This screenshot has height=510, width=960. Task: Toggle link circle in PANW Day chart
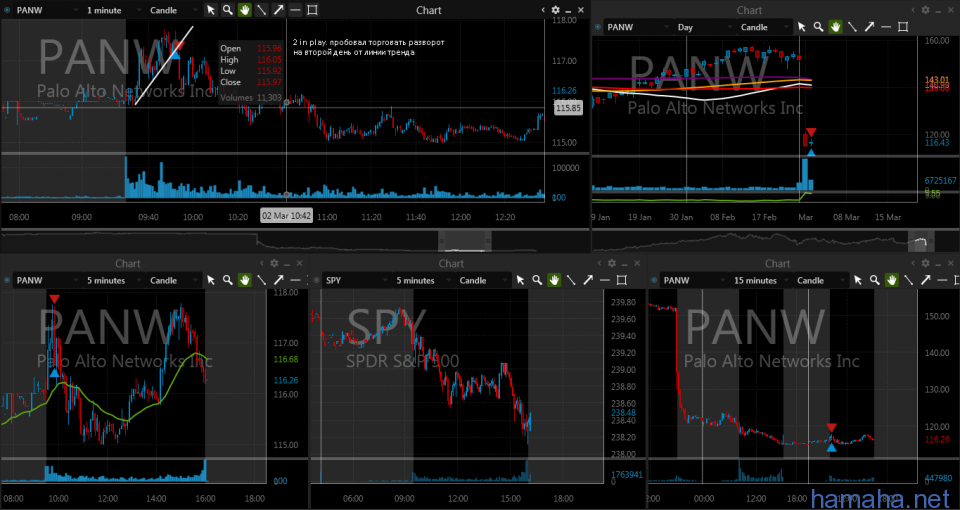599,28
